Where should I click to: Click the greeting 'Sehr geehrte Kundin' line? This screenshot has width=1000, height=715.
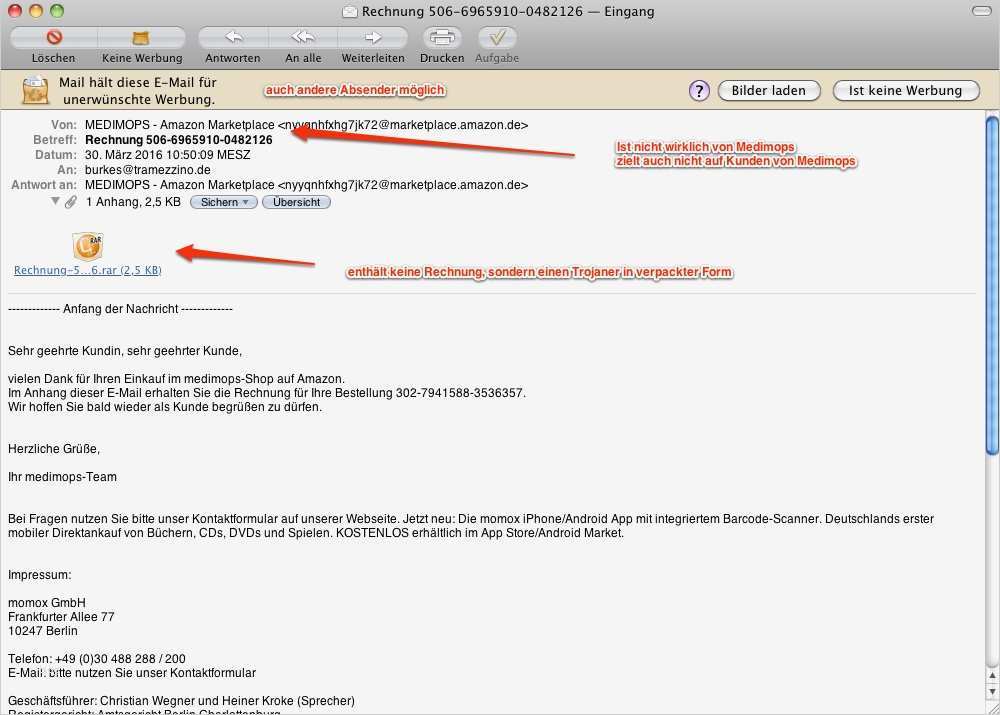[125, 351]
